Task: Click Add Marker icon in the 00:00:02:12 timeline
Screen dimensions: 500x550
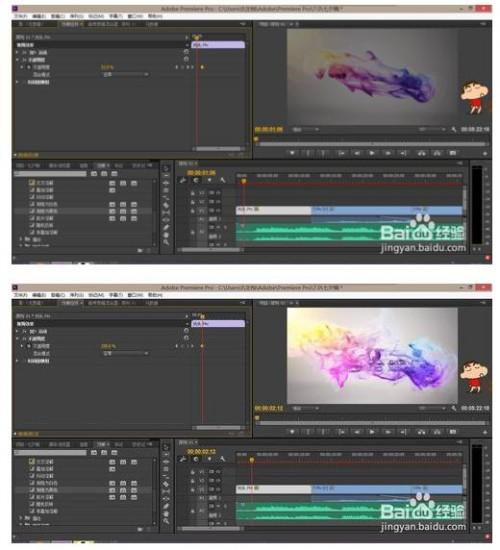Action: click(209, 459)
